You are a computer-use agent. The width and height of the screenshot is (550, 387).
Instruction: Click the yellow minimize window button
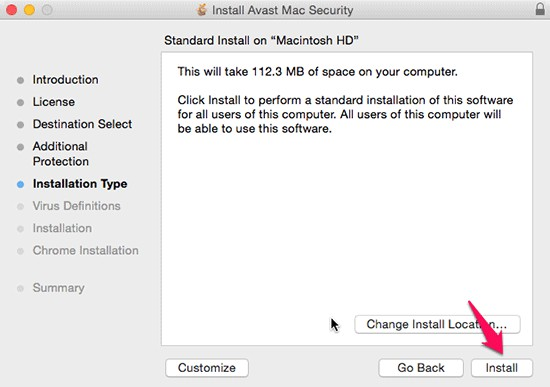[x=29, y=9]
